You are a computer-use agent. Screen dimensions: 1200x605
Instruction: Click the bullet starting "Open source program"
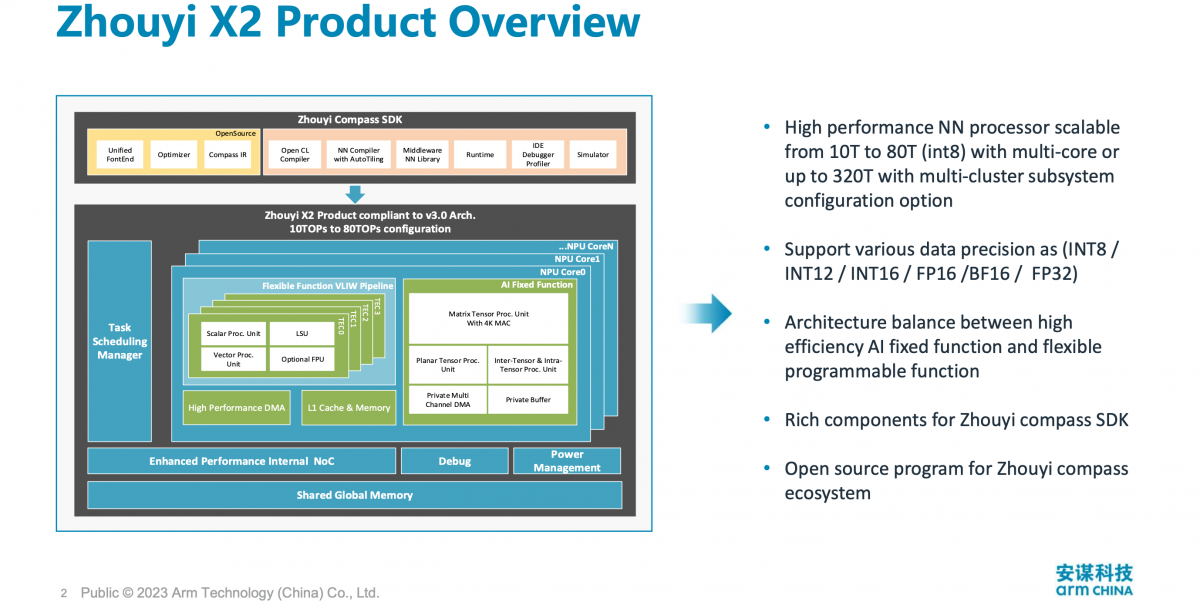coord(956,480)
